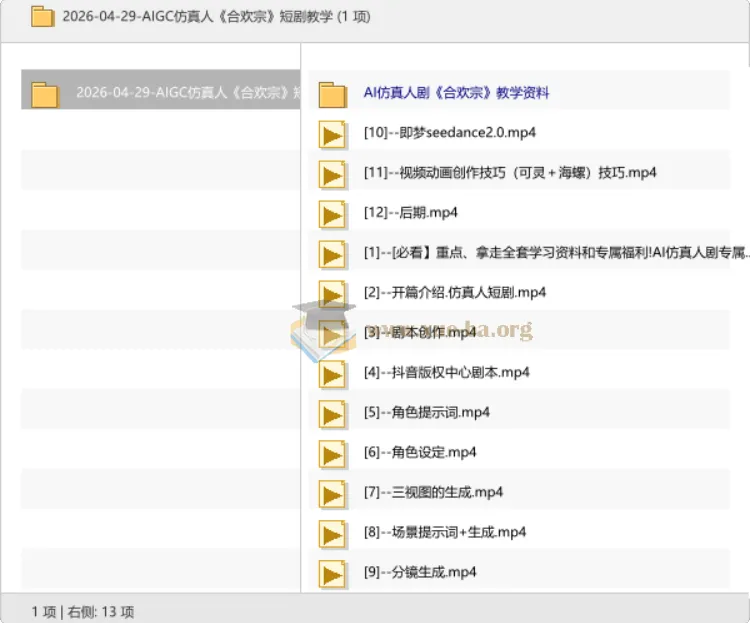Select file name [10]--即梦seedance2.0.mp4
Screen dimensions: 750x623
pyautogui.click(x=450, y=133)
